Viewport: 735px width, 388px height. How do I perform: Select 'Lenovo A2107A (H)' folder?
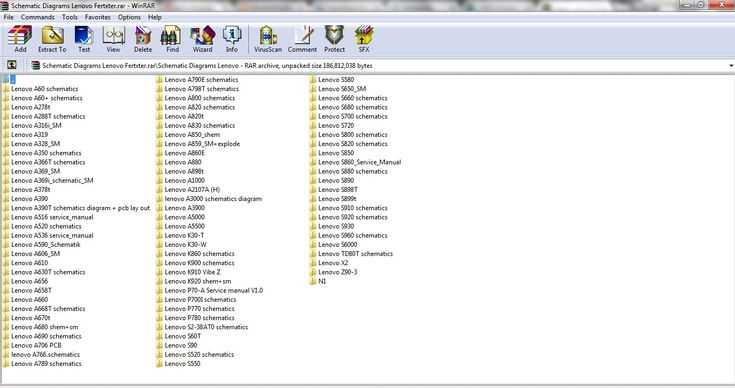coord(188,189)
